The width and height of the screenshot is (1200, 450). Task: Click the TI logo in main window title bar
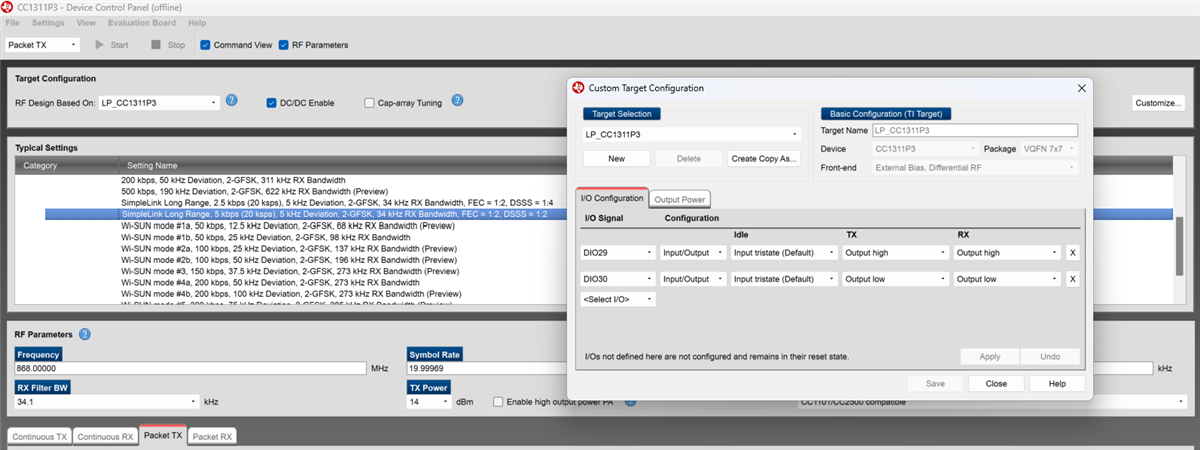tap(9, 7)
